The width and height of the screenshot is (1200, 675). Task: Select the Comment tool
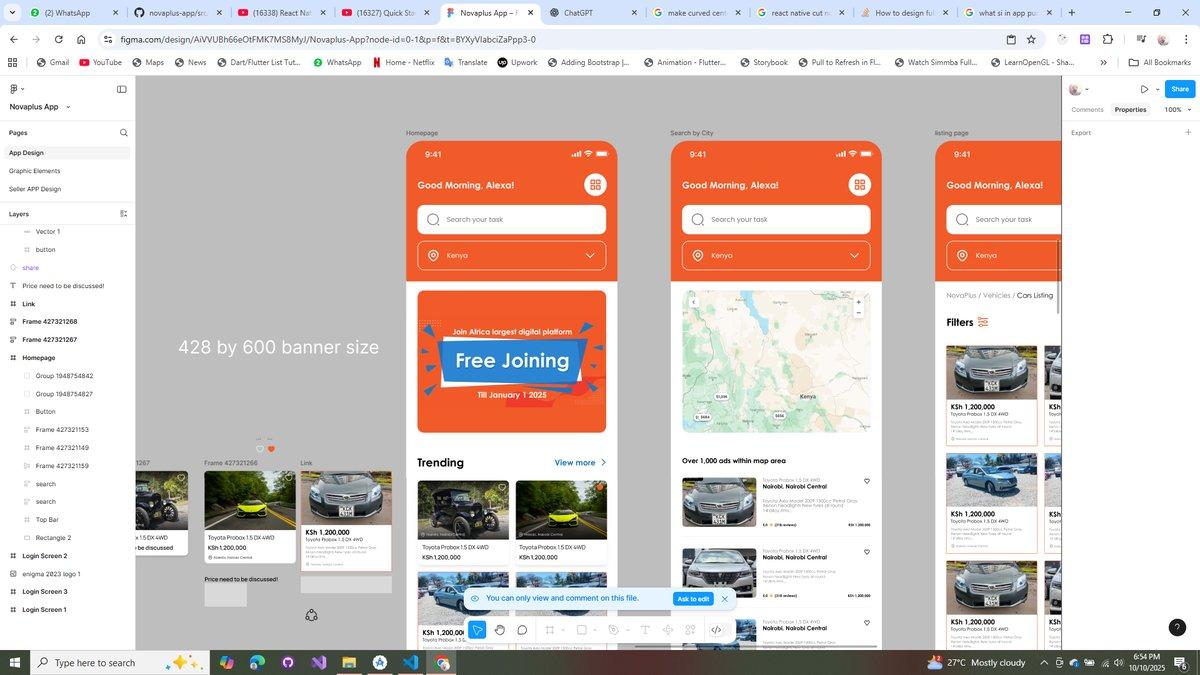coord(522,630)
